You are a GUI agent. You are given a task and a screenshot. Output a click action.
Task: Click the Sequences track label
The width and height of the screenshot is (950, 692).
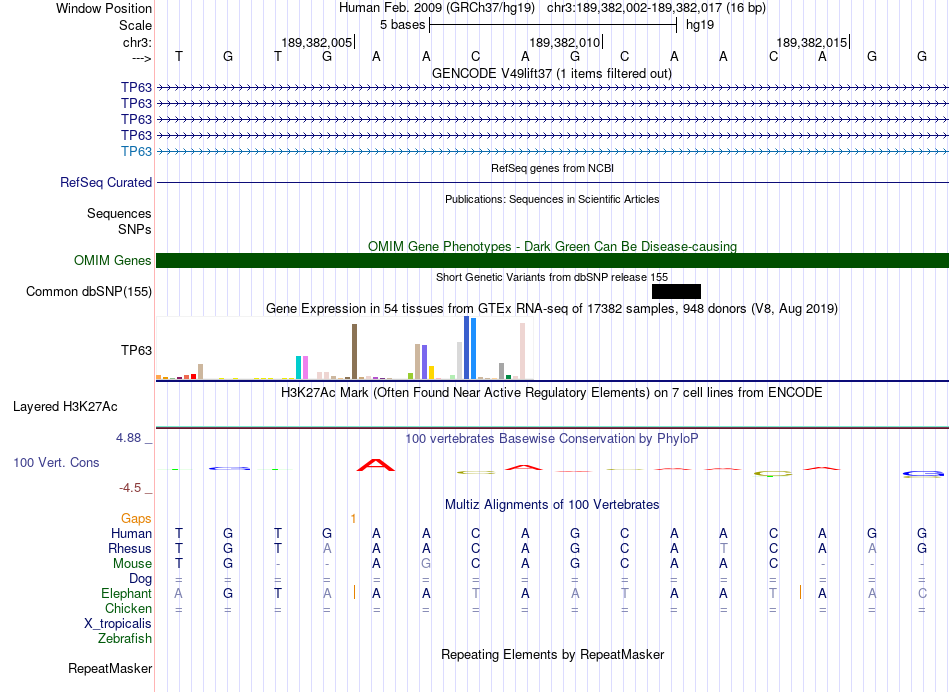coord(119,213)
